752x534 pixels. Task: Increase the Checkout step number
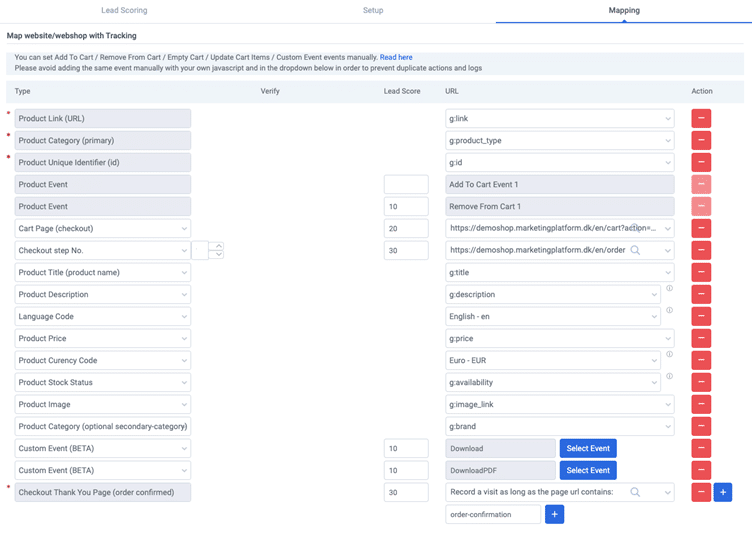pos(219,246)
